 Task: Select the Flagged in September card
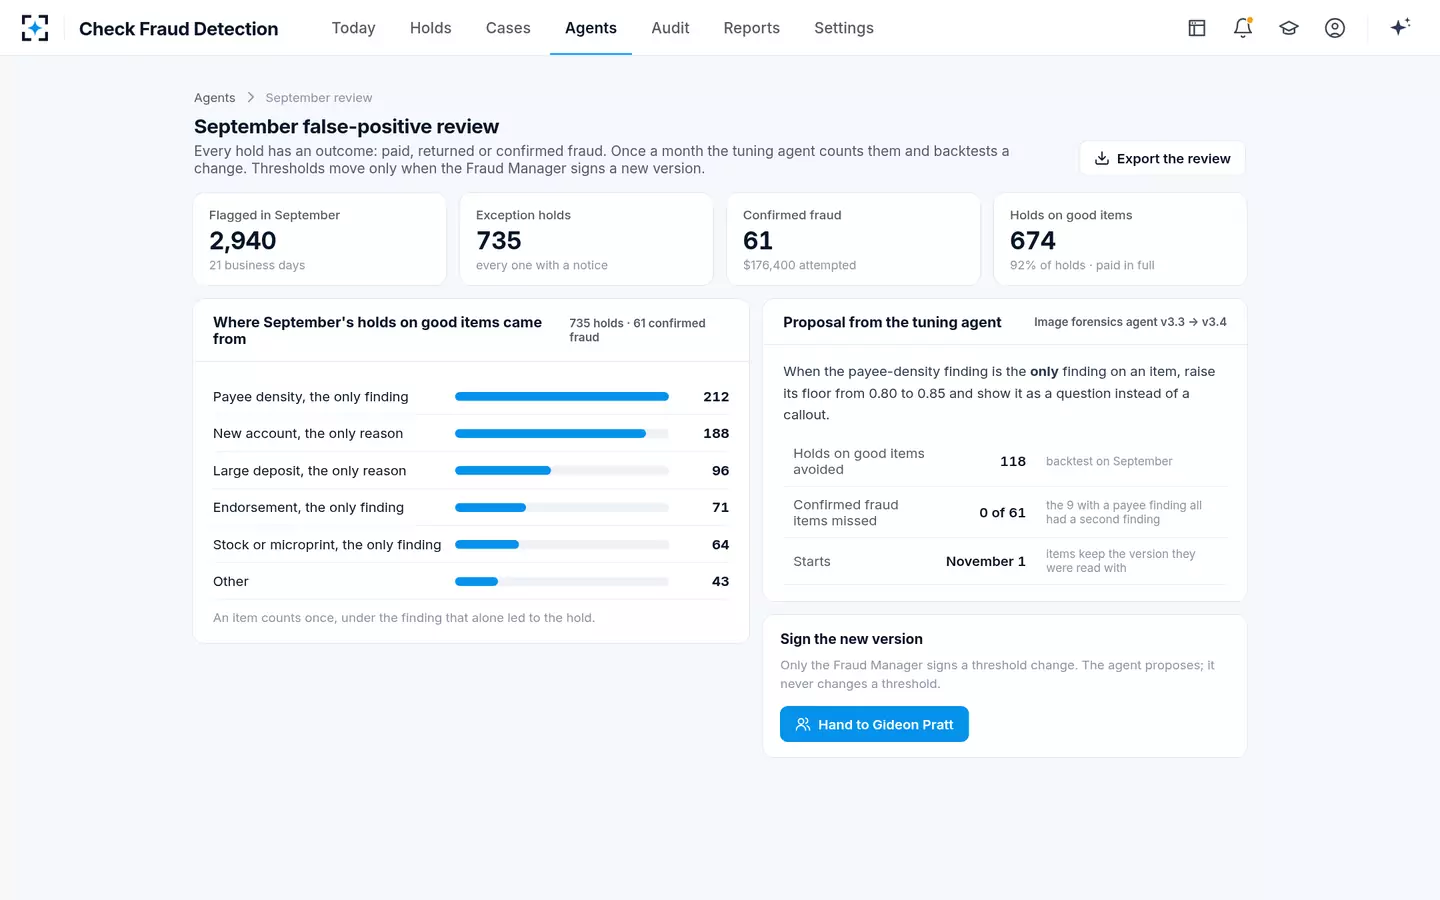(x=319, y=239)
